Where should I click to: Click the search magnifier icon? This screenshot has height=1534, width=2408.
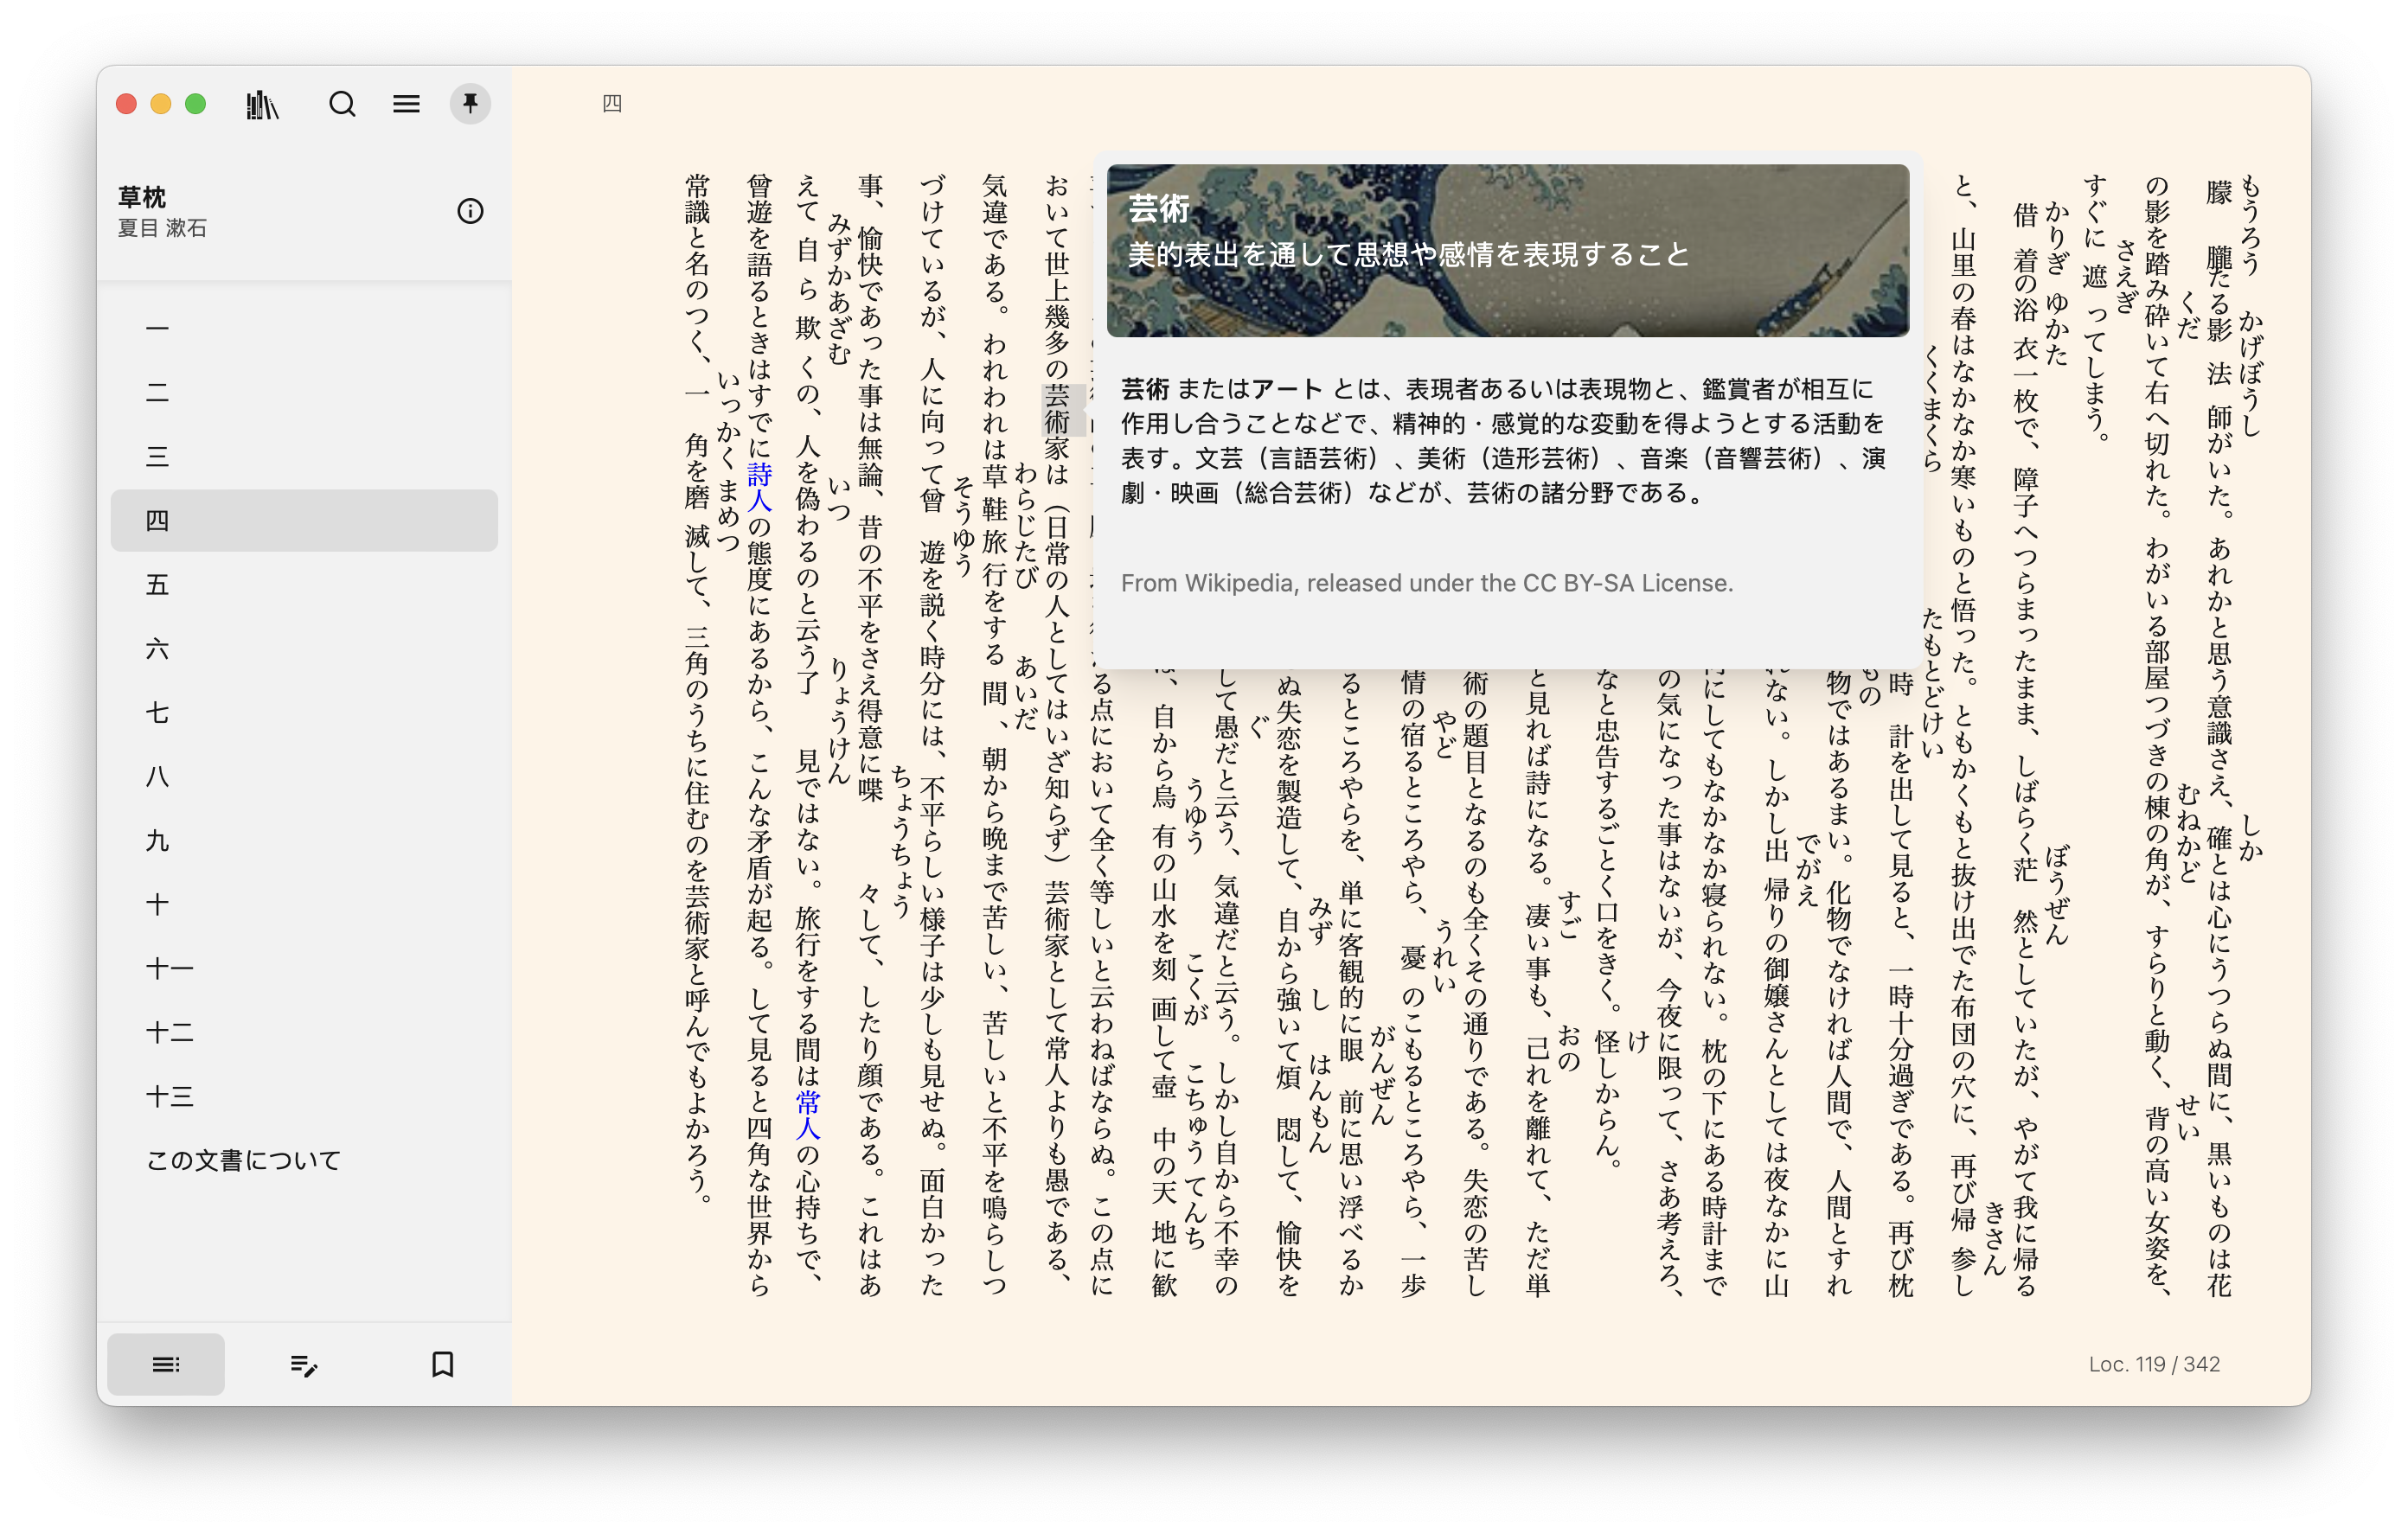[342, 104]
